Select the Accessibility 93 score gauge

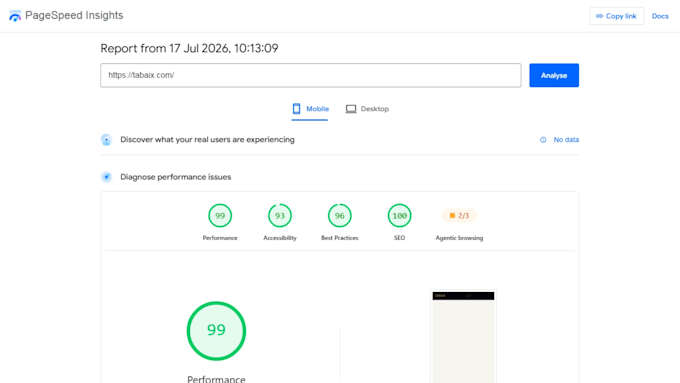(280, 216)
